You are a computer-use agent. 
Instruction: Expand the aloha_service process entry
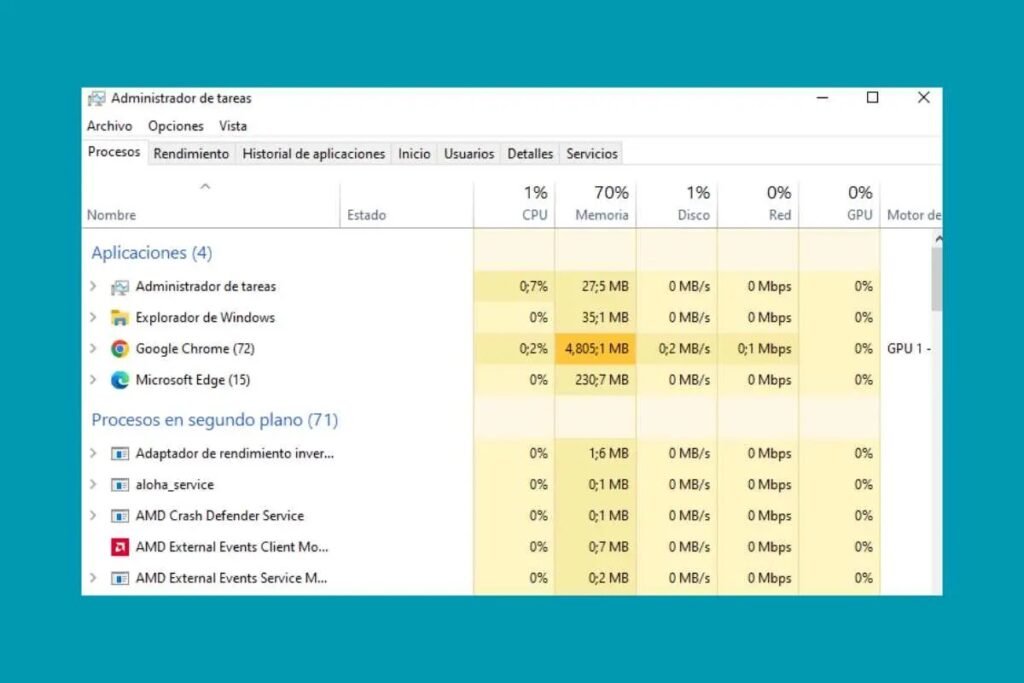pyautogui.click(x=93, y=485)
